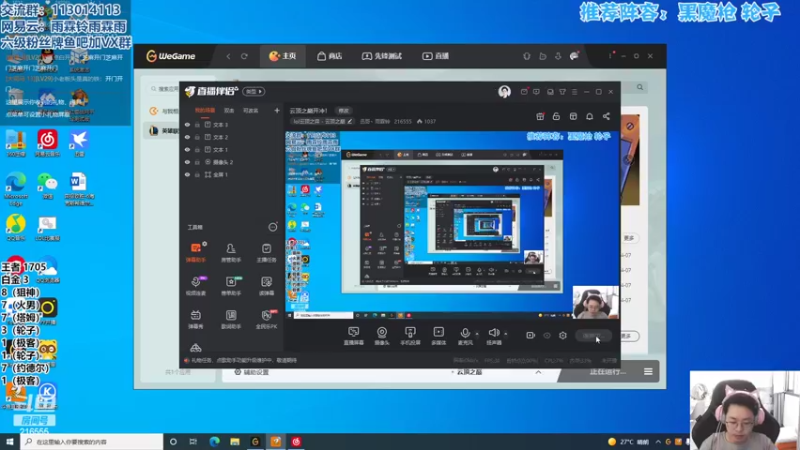Mute the 麦克风 microphone
This screenshot has height=450, width=800.
coord(465,336)
